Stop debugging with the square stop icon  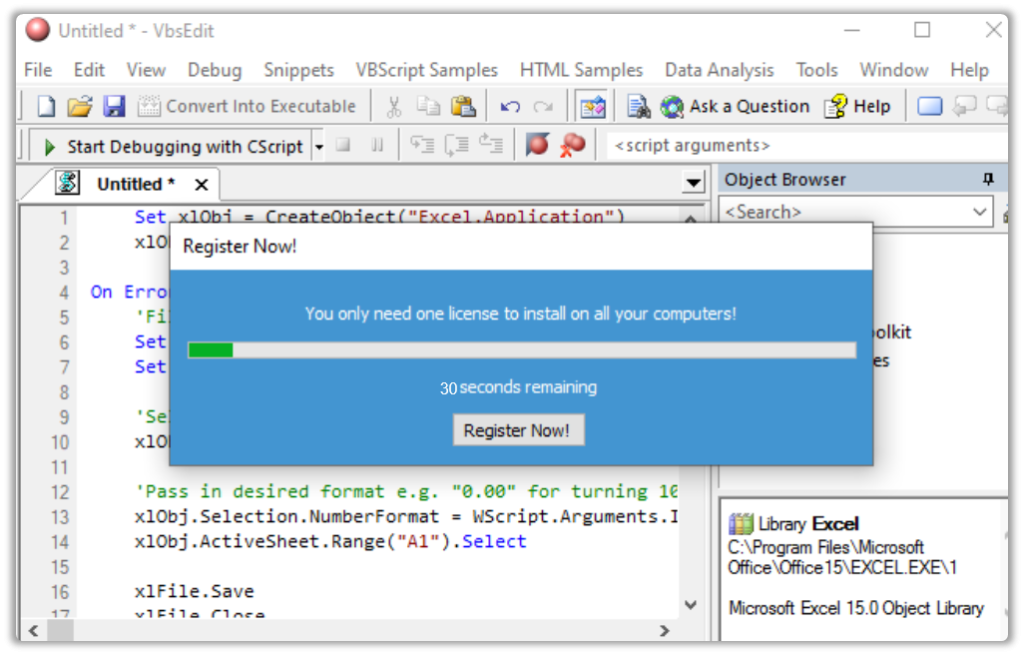point(343,145)
